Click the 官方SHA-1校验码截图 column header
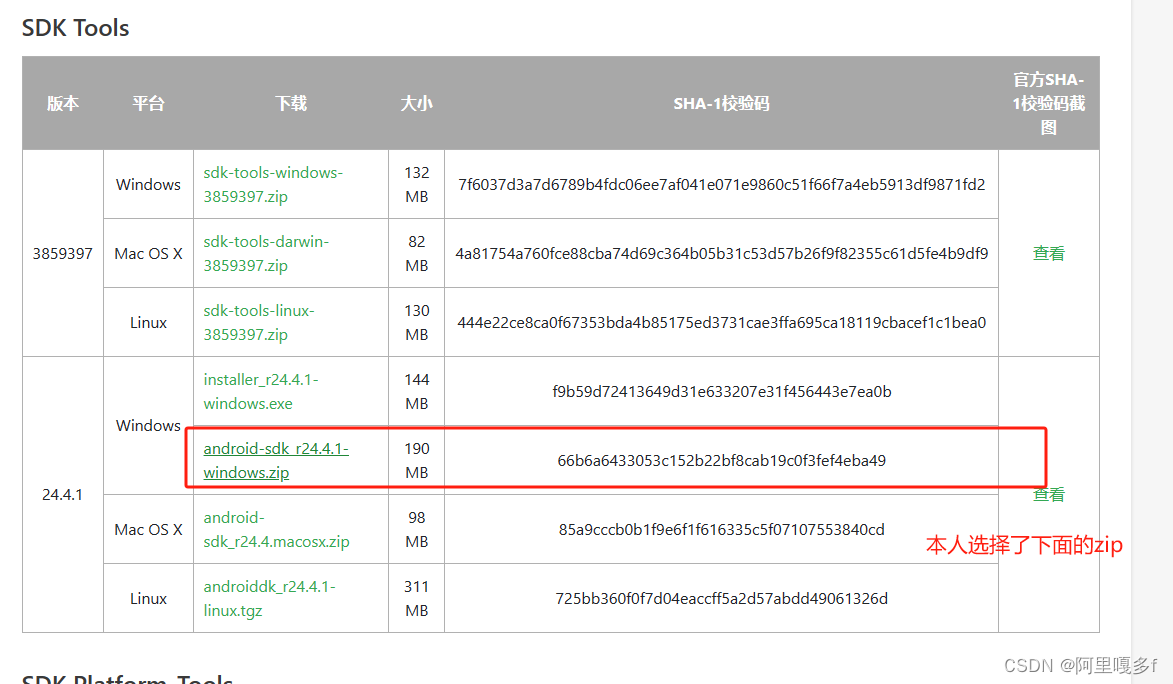 pyautogui.click(x=1048, y=103)
